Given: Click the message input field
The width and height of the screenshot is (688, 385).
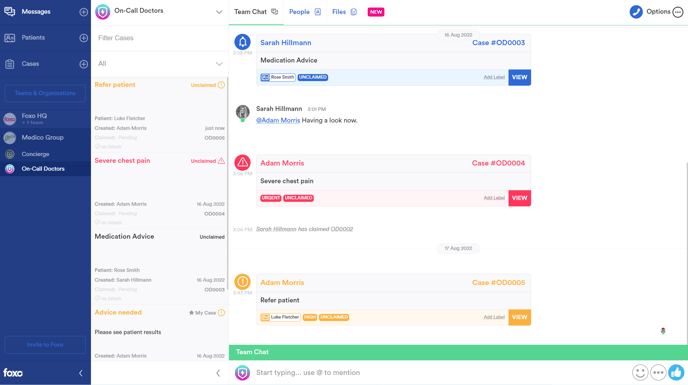Looking at the screenshot, I should click(x=441, y=373).
